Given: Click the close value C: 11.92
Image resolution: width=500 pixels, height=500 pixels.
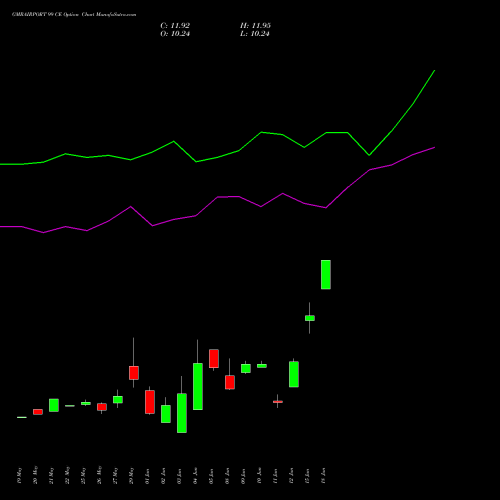Looking at the screenshot, I should pos(175,26).
